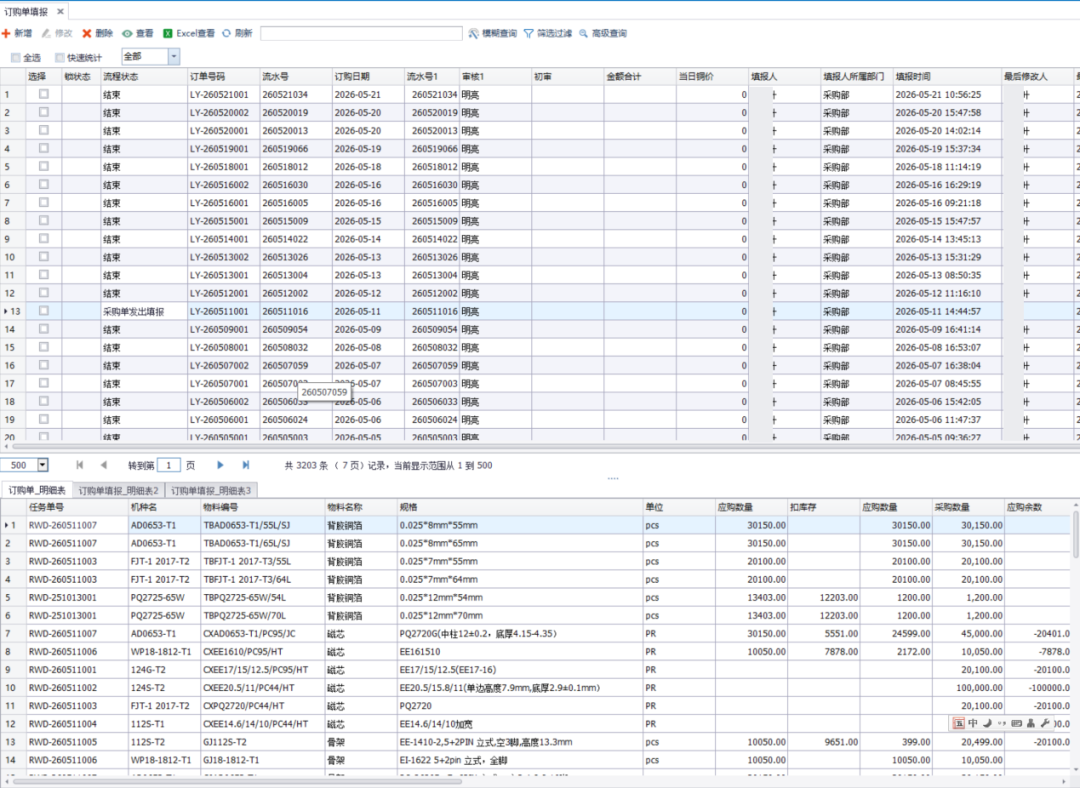Viewport: 1080px width, 788px height.
Task: Go to next page arrow
Action: 220,465
